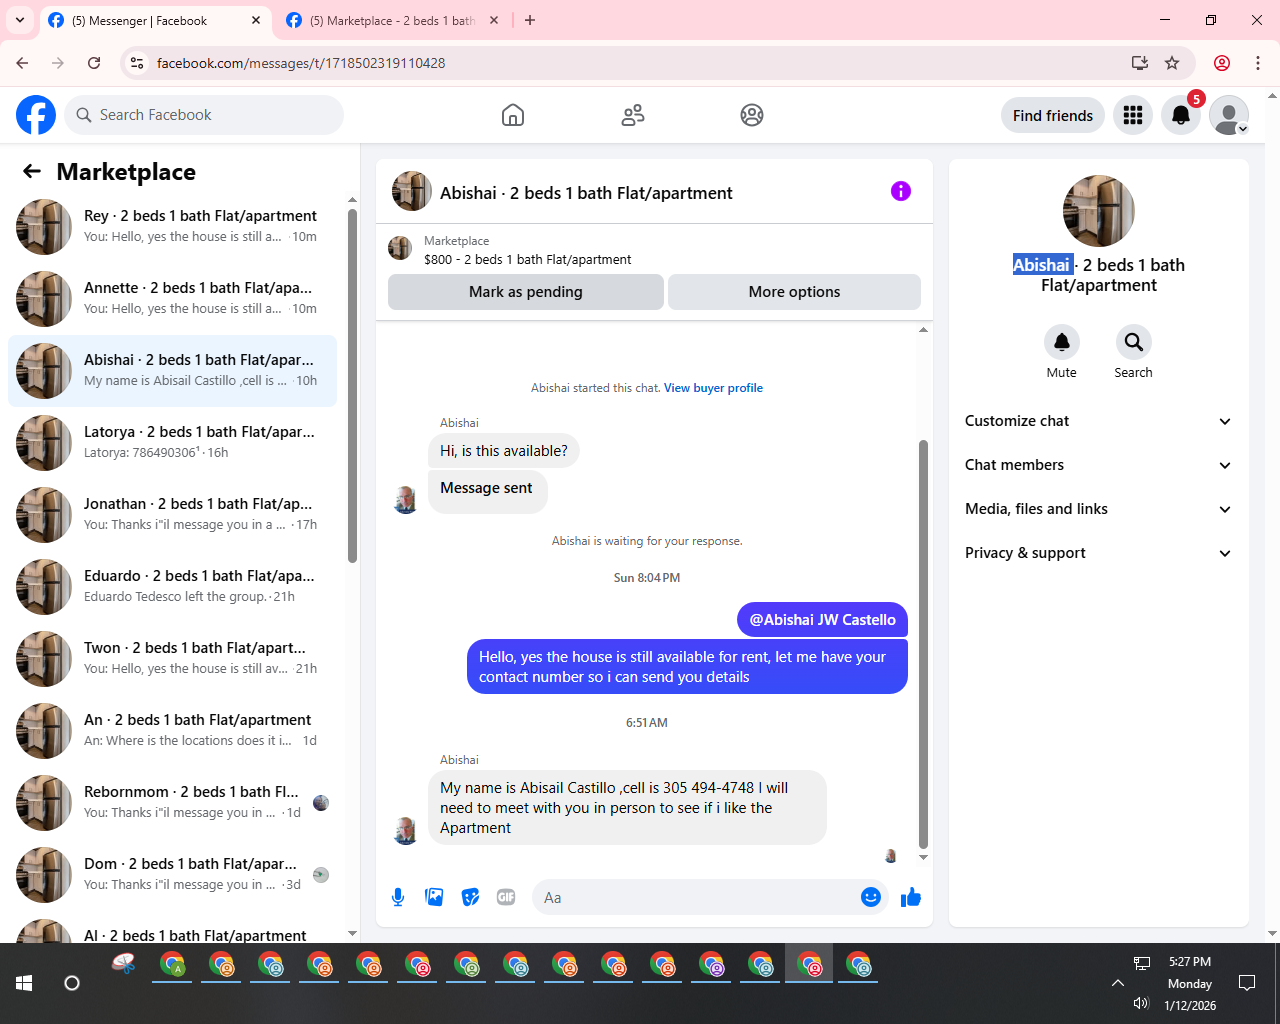
Task: Open the Groups icon in top navigation
Action: (752, 115)
